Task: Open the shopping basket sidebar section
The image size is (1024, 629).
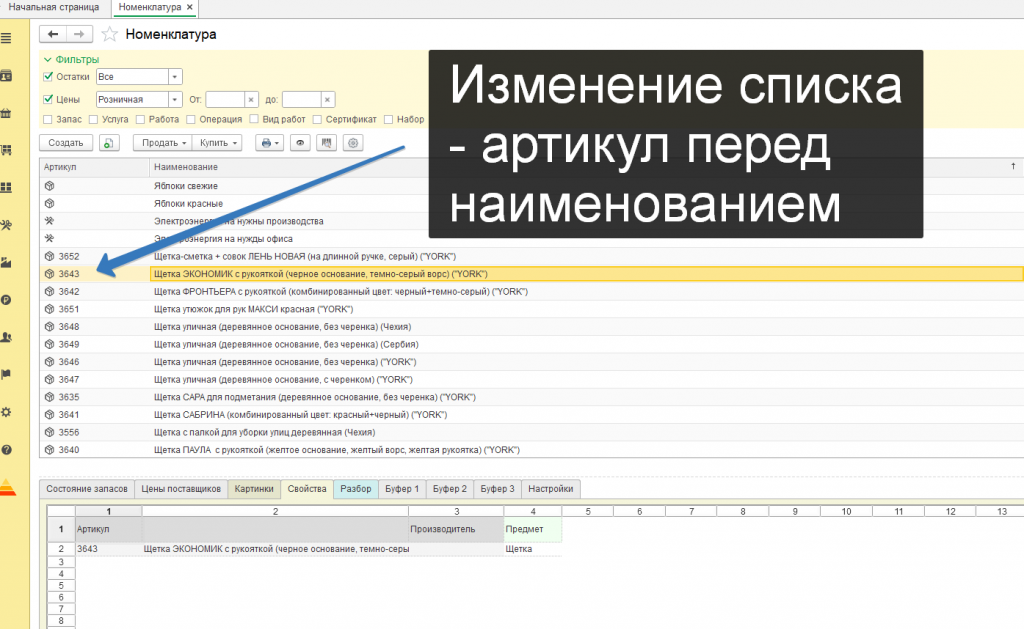Action: point(6,114)
